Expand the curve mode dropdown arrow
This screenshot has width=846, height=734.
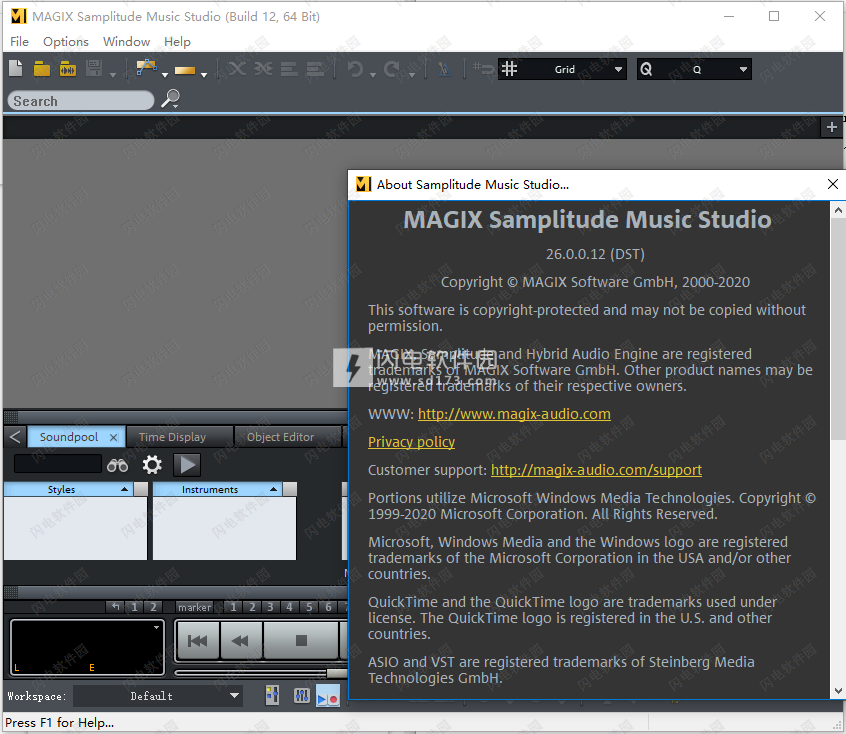[x=165, y=74]
